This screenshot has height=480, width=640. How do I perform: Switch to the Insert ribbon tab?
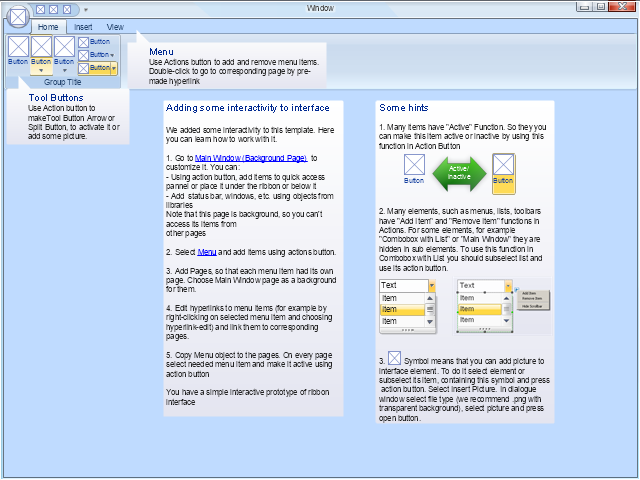tap(83, 27)
